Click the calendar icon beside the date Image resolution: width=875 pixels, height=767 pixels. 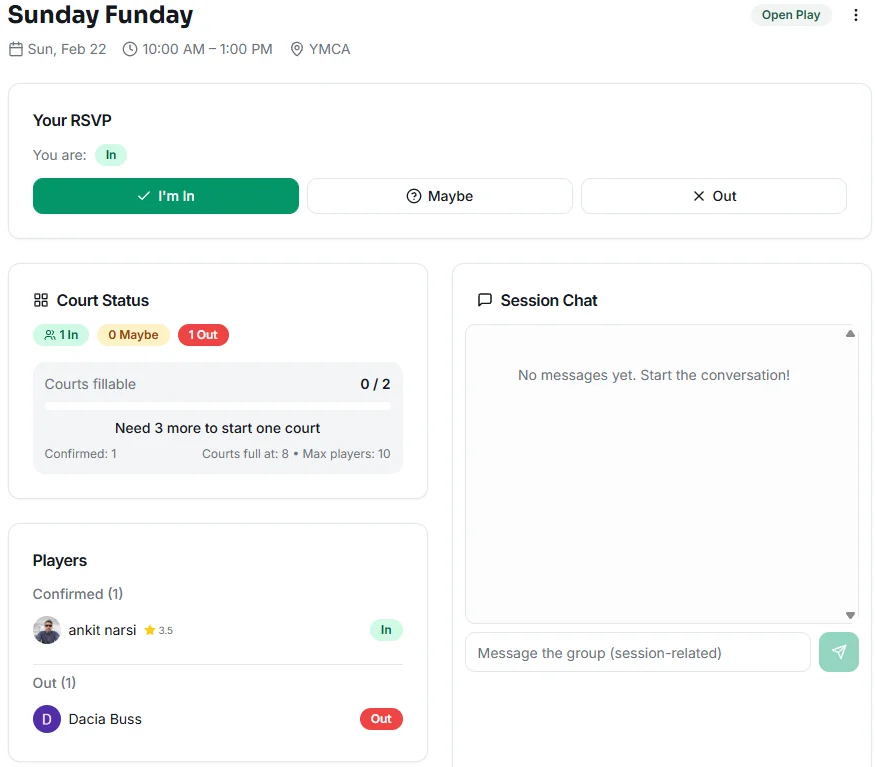tap(15, 48)
